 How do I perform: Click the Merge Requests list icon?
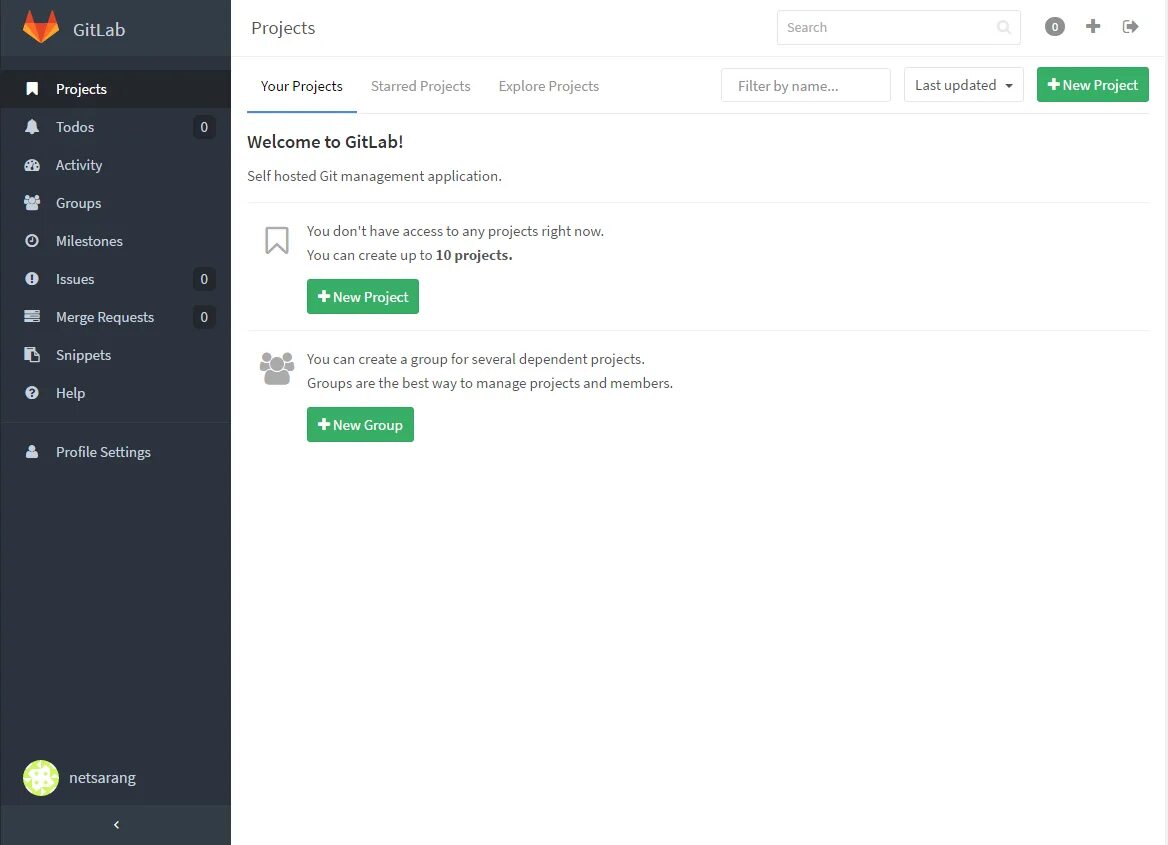(x=32, y=317)
